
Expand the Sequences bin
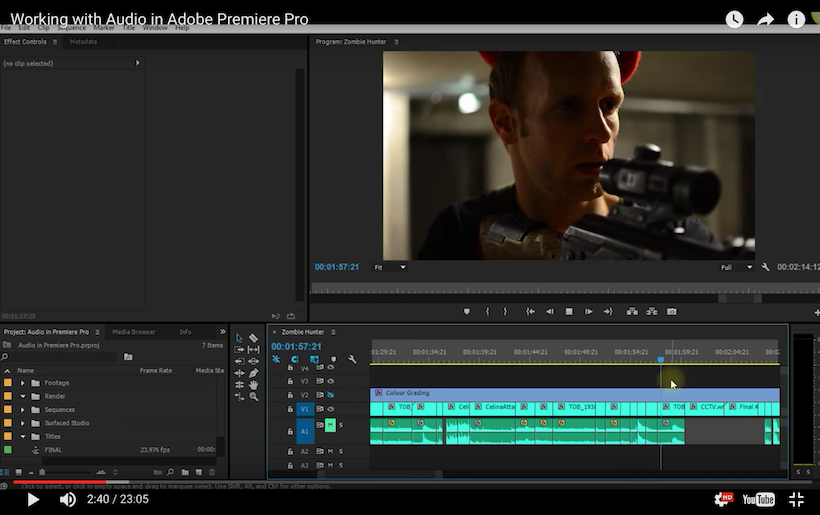coord(22,409)
